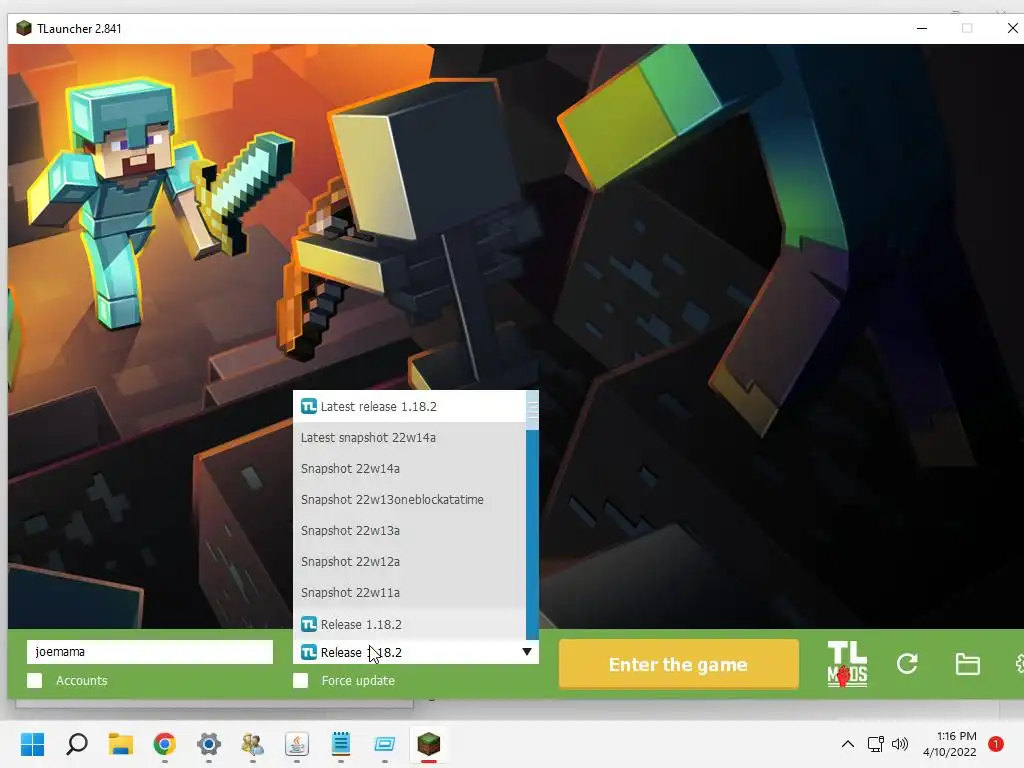Open taskbar Search
The height and width of the screenshot is (768, 1024).
point(76,744)
